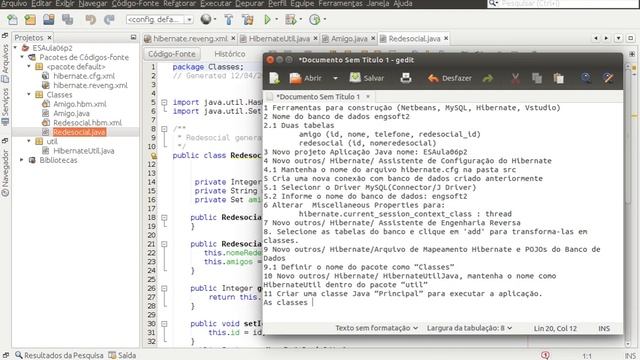
Task: Click the browser globe icon in NetBeans toolbar
Action: pos(206,19)
